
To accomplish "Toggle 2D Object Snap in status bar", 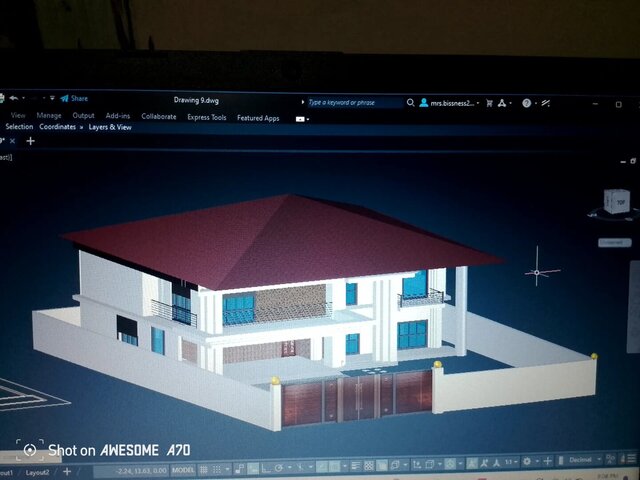I will click(335, 466).
